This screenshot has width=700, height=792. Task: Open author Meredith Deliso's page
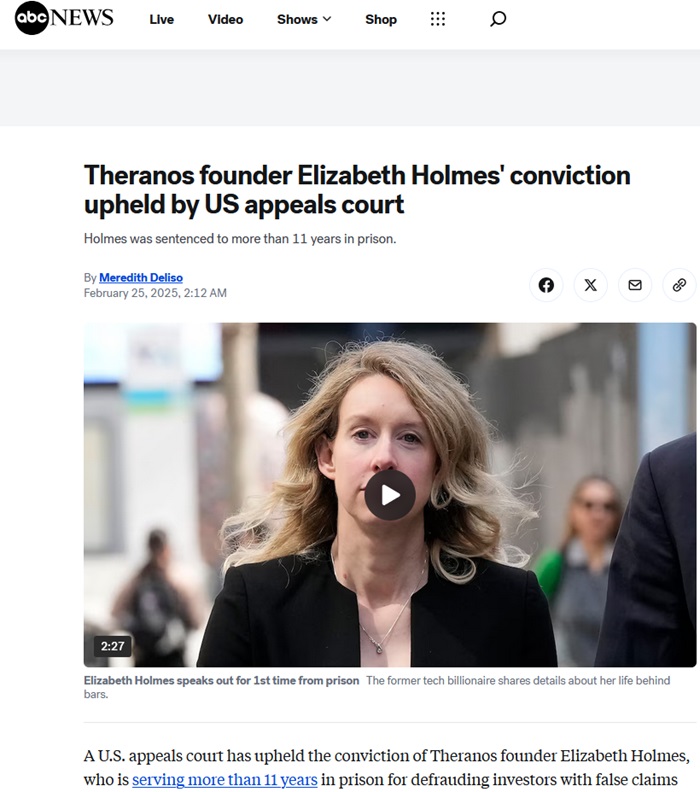(x=141, y=277)
